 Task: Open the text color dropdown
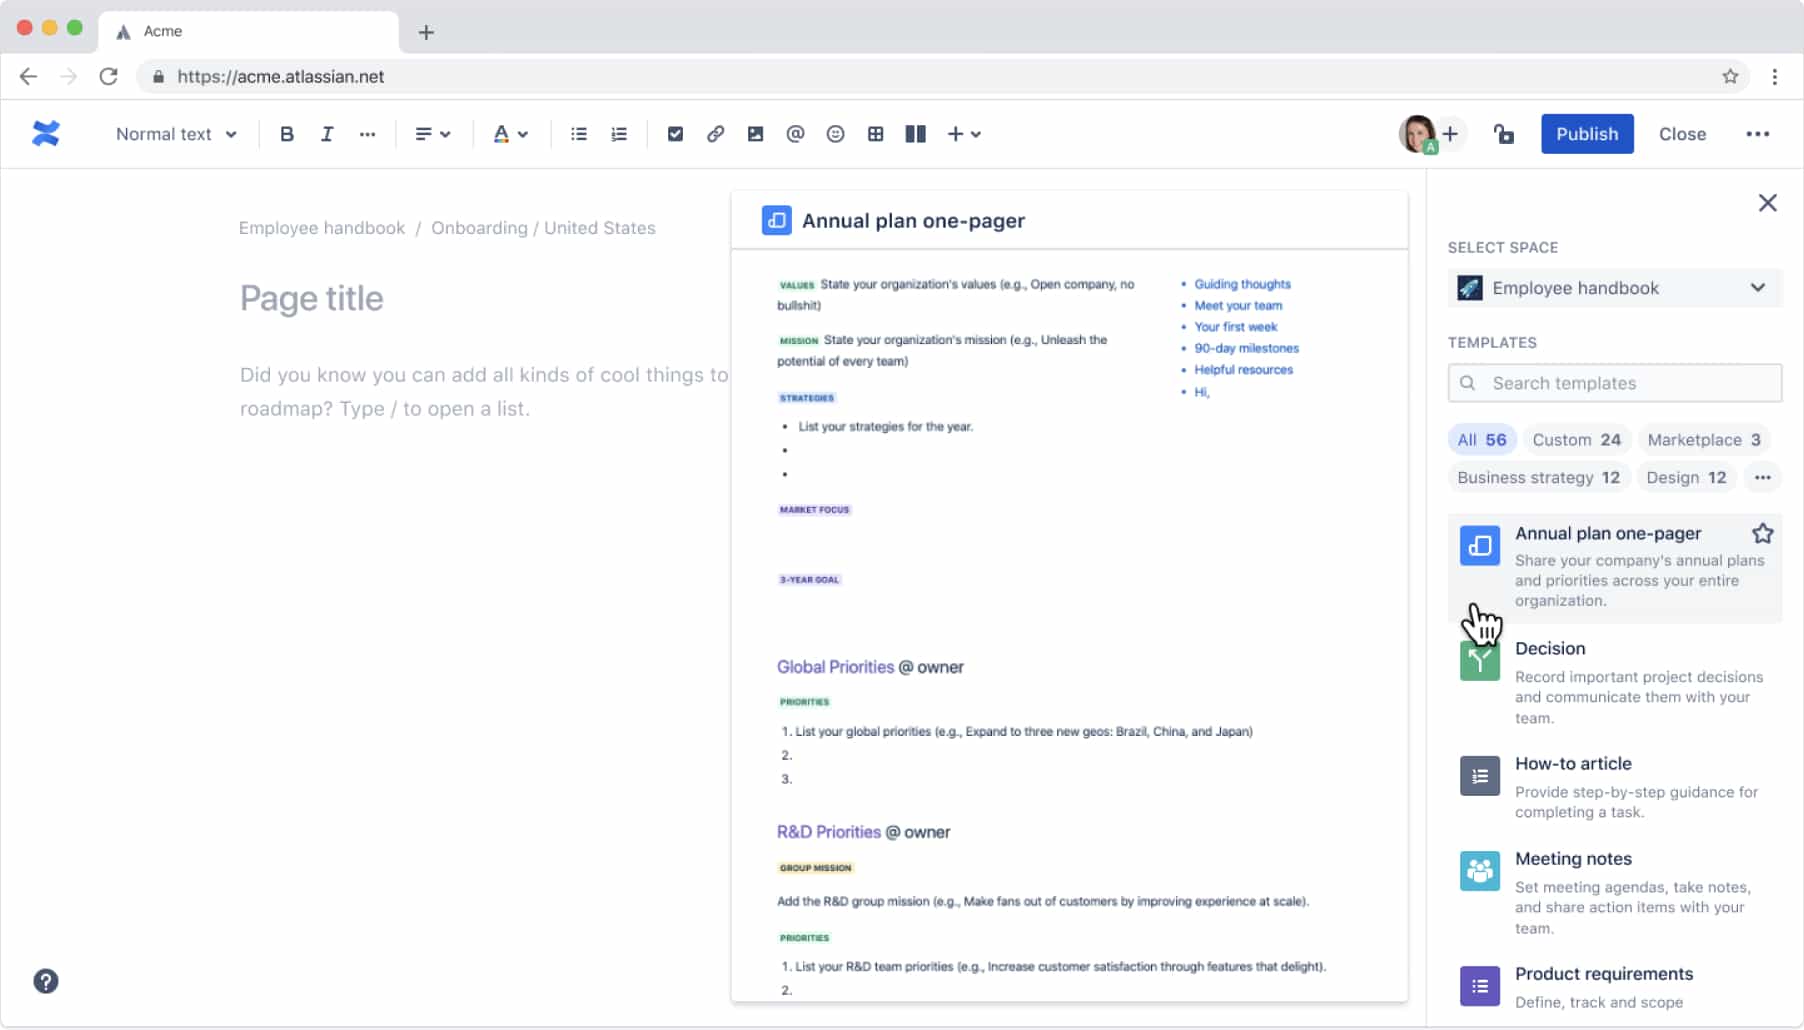point(510,133)
